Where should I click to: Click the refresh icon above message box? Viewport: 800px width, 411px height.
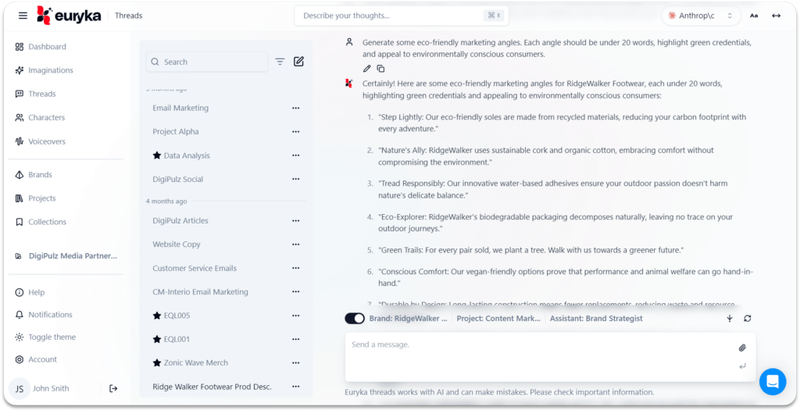click(x=747, y=318)
